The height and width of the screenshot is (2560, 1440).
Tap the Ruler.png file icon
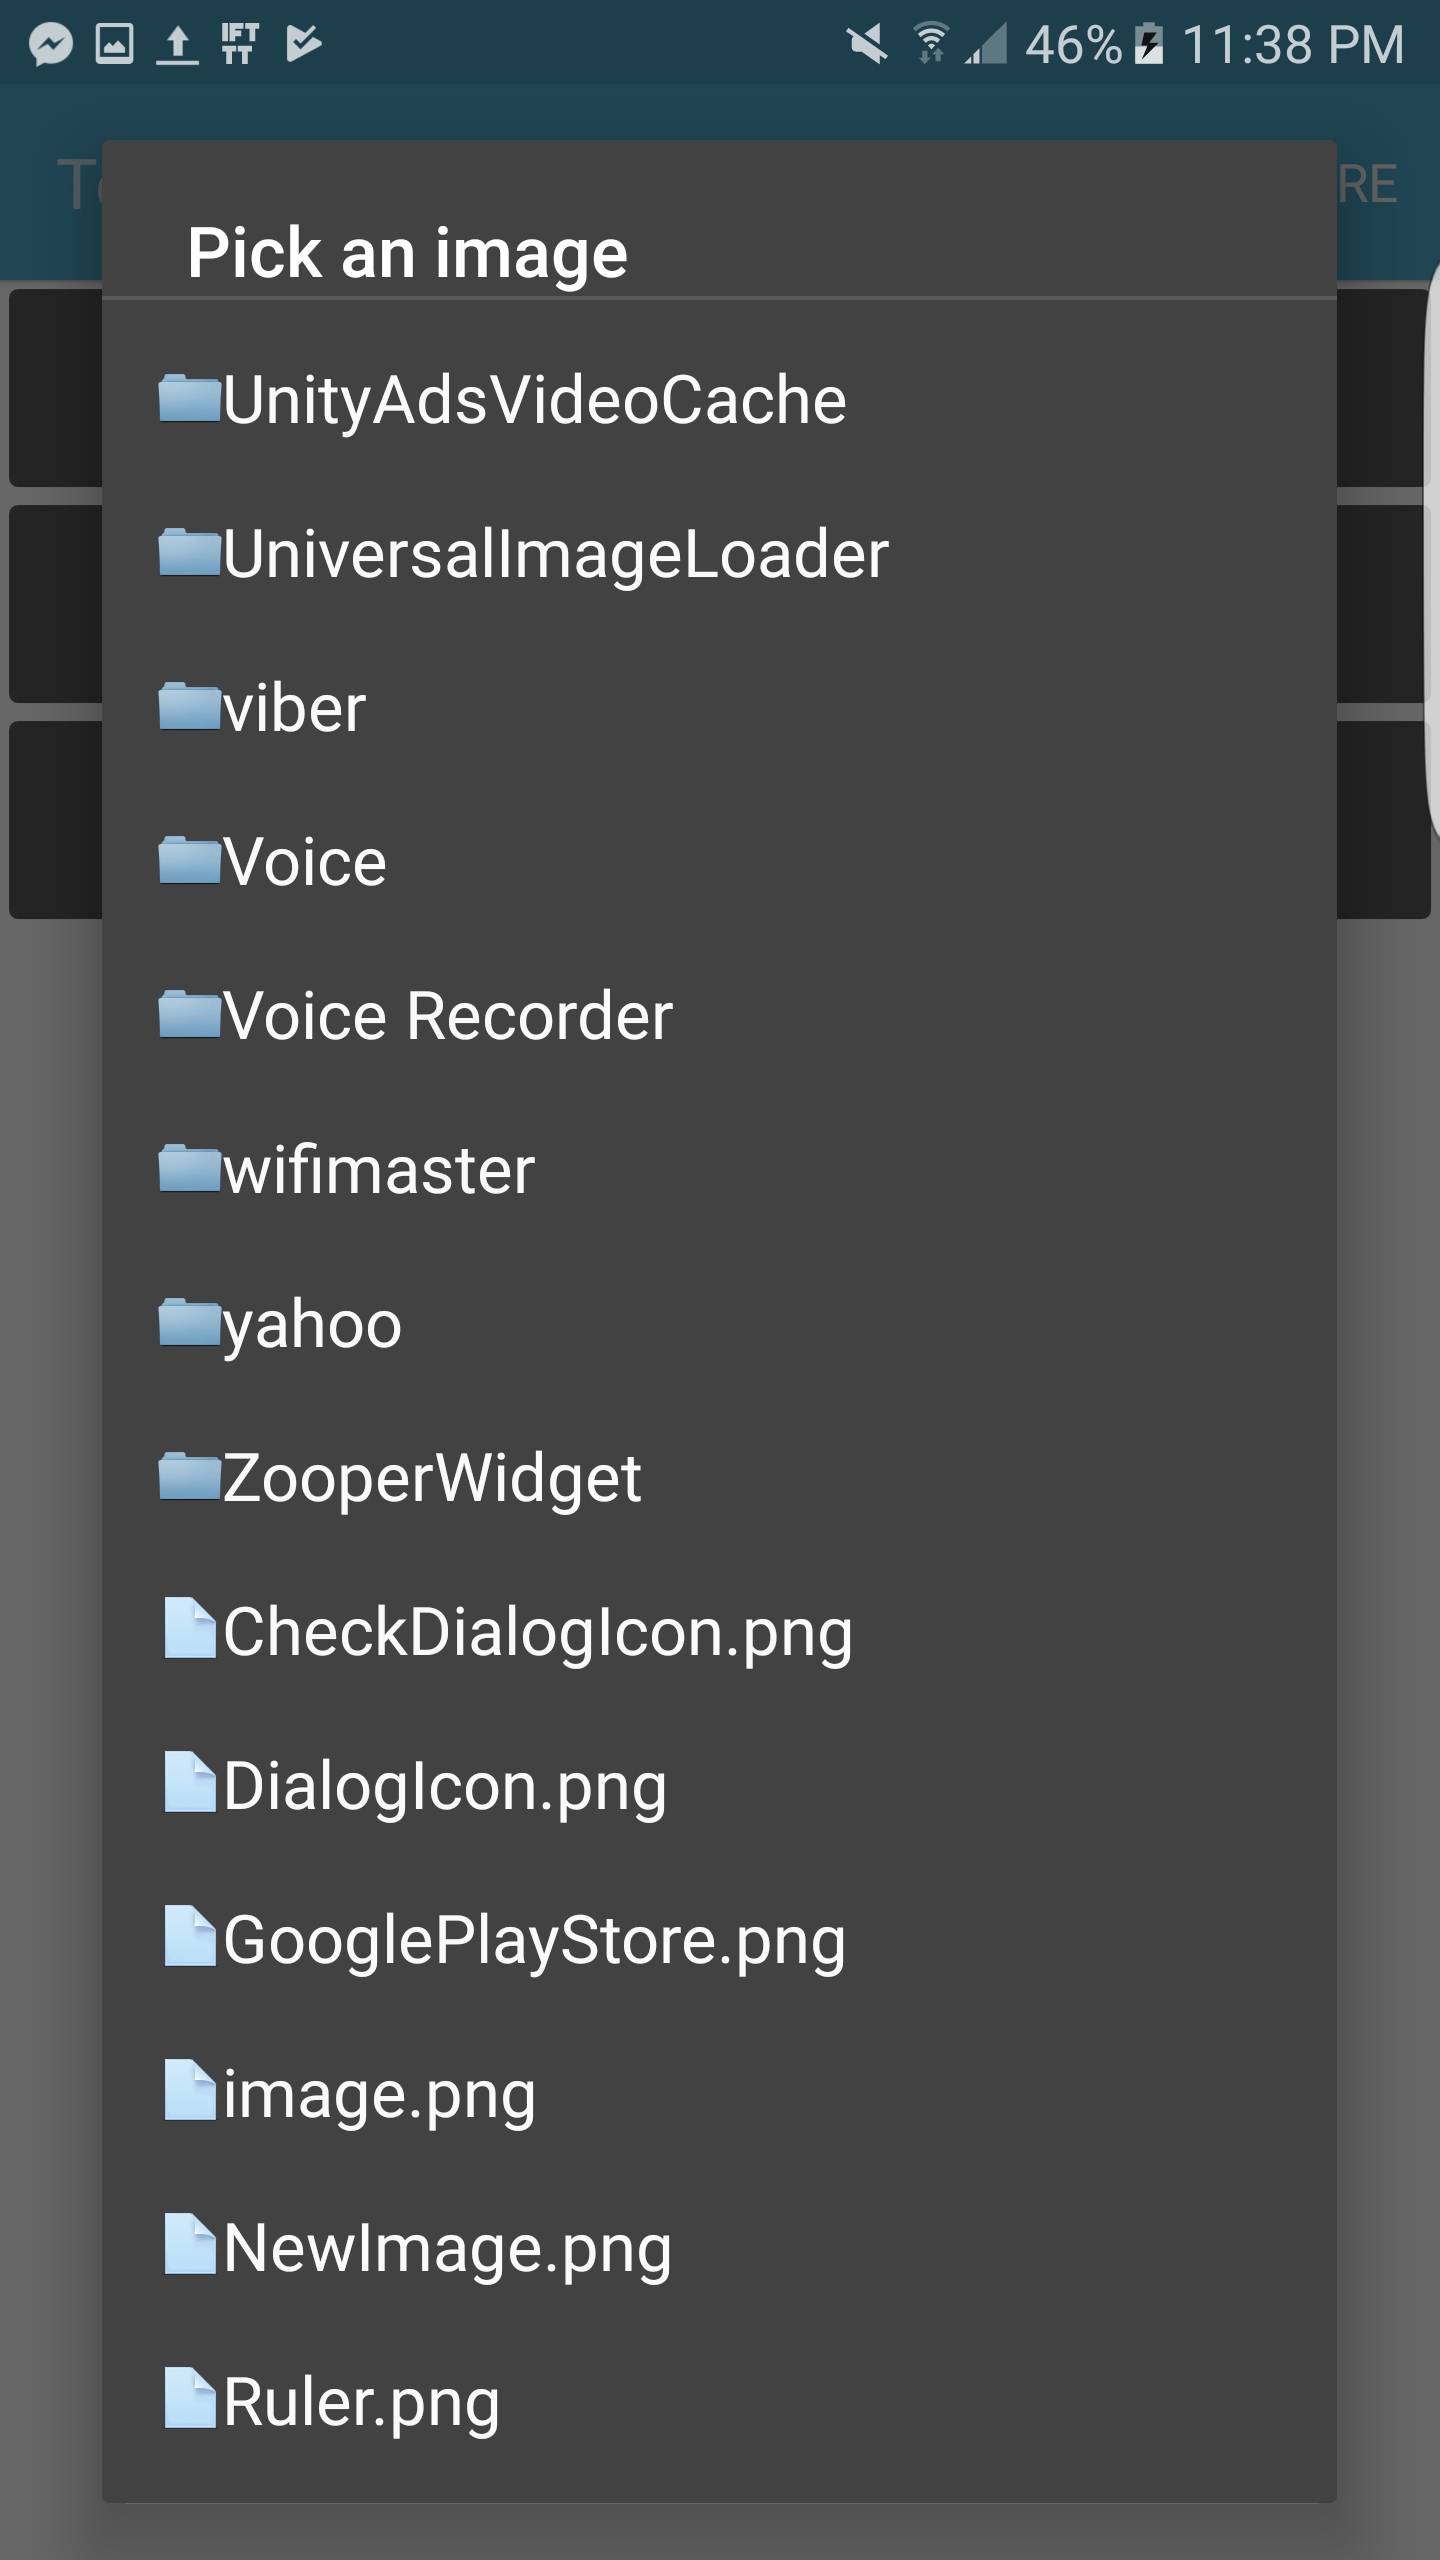190,2399
